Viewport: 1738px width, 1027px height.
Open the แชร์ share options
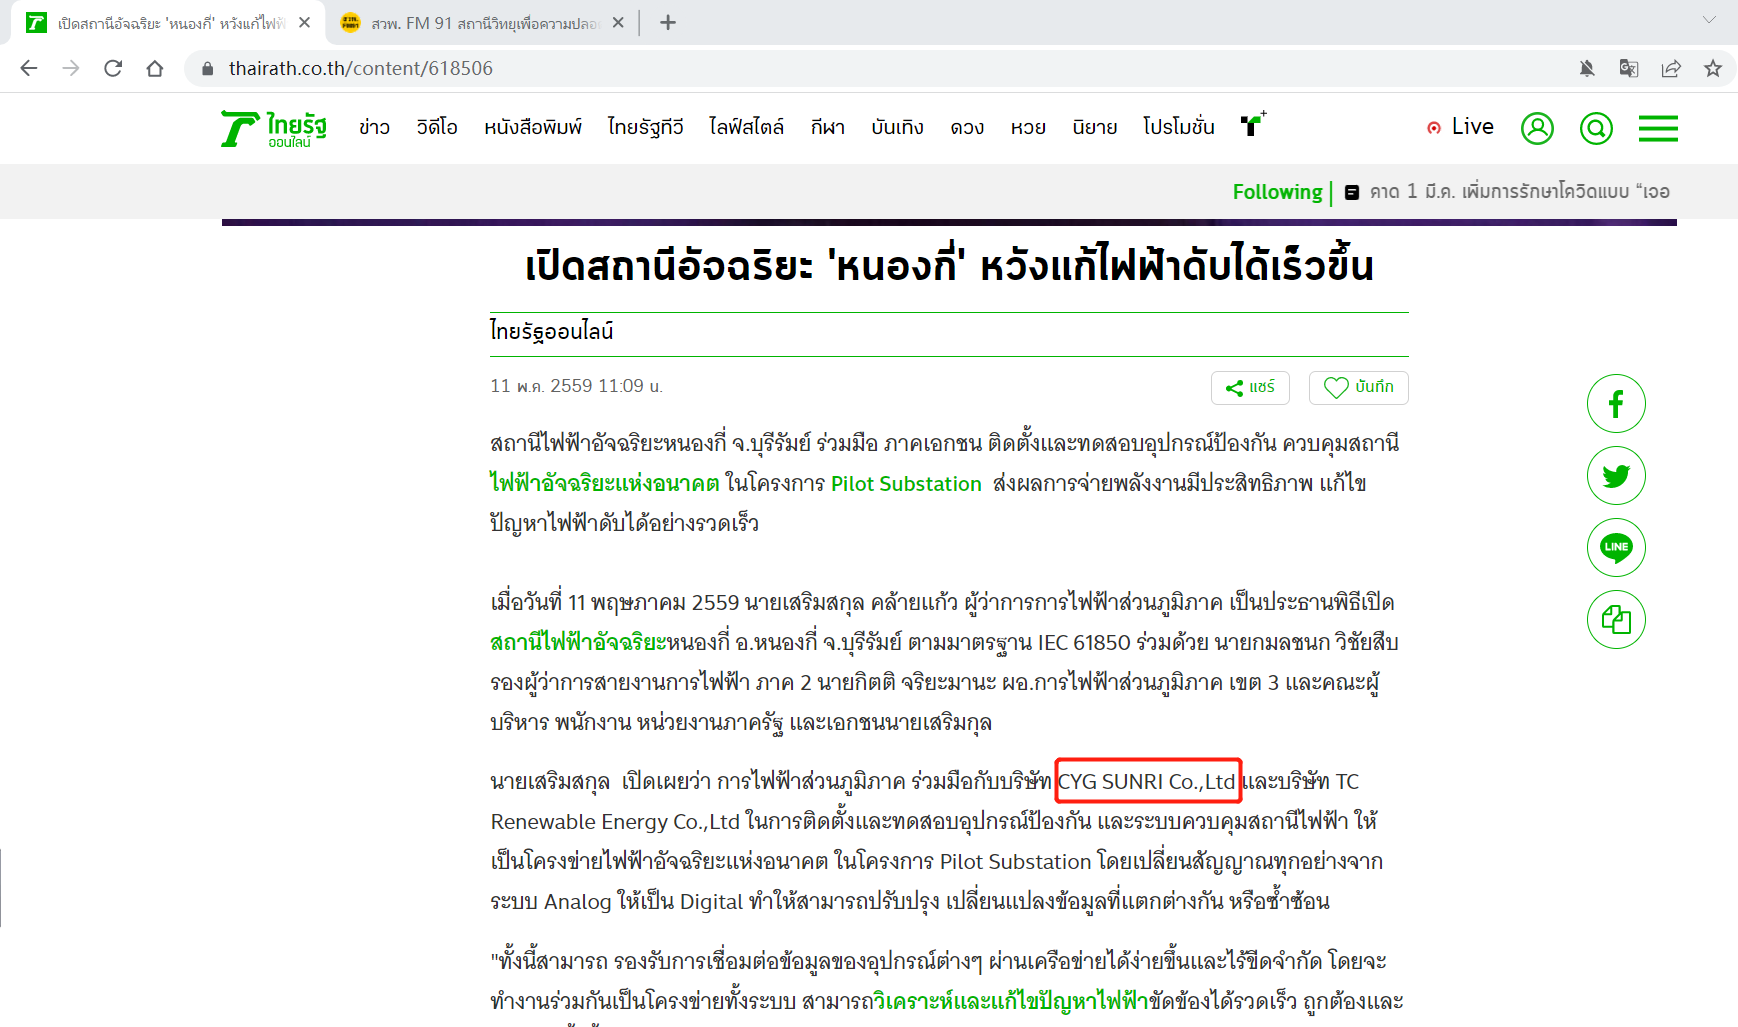pos(1250,387)
